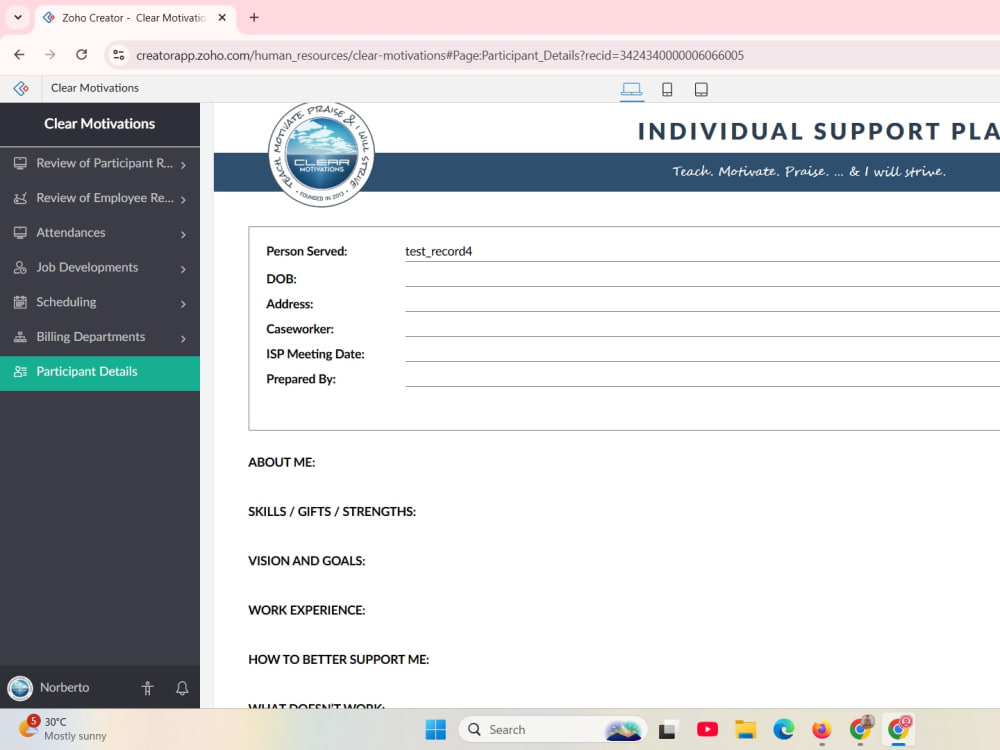The image size is (1000, 750).
Task: Click the Job Developments sidebar icon
Action: click(20, 268)
